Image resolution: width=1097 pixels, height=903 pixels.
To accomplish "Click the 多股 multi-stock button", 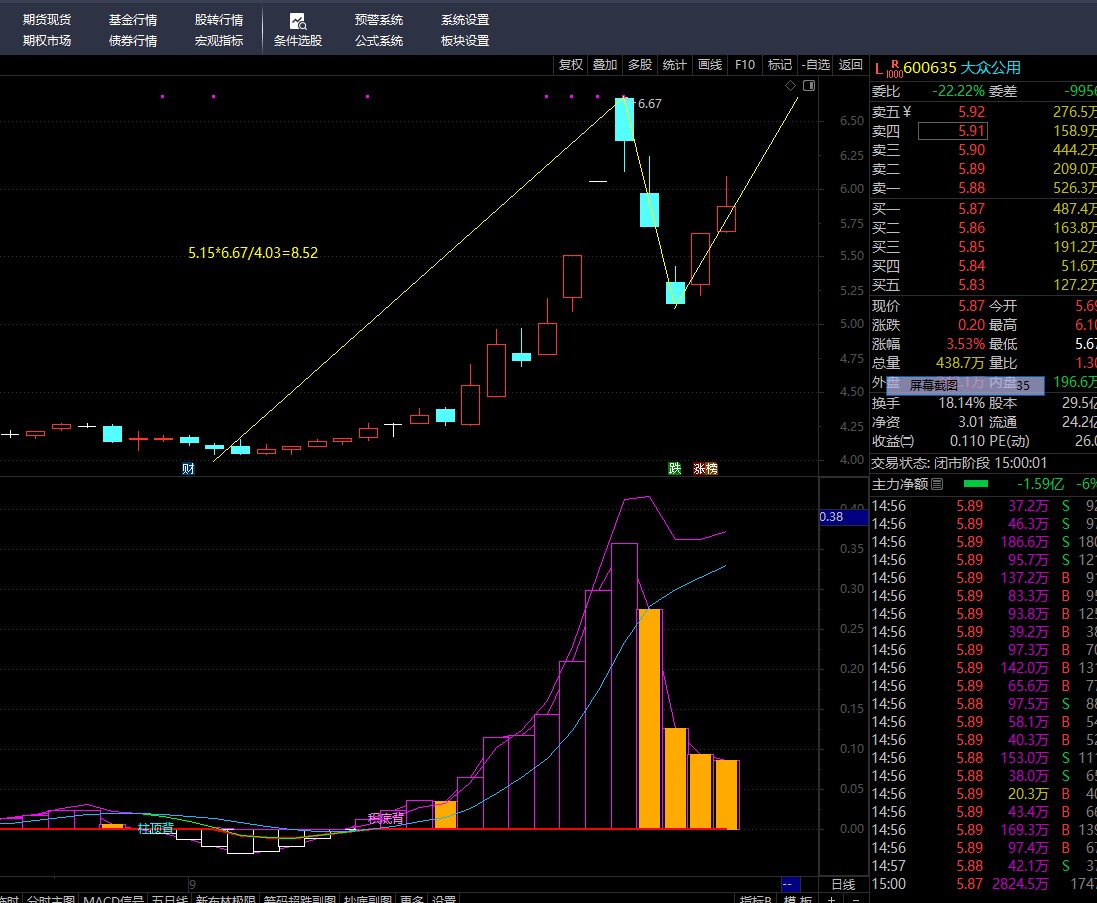I will [x=640, y=64].
